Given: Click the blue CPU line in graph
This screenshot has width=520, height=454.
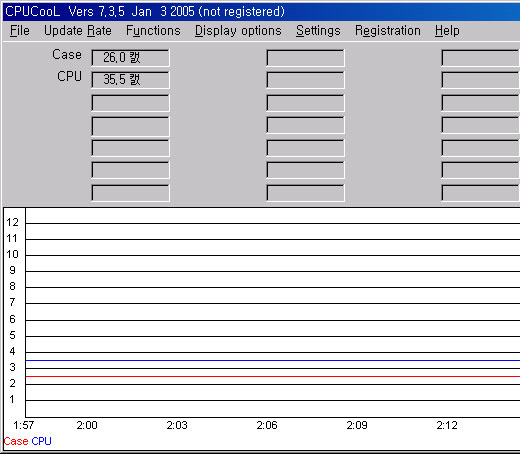Looking at the screenshot, I should [x=273, y=360].
